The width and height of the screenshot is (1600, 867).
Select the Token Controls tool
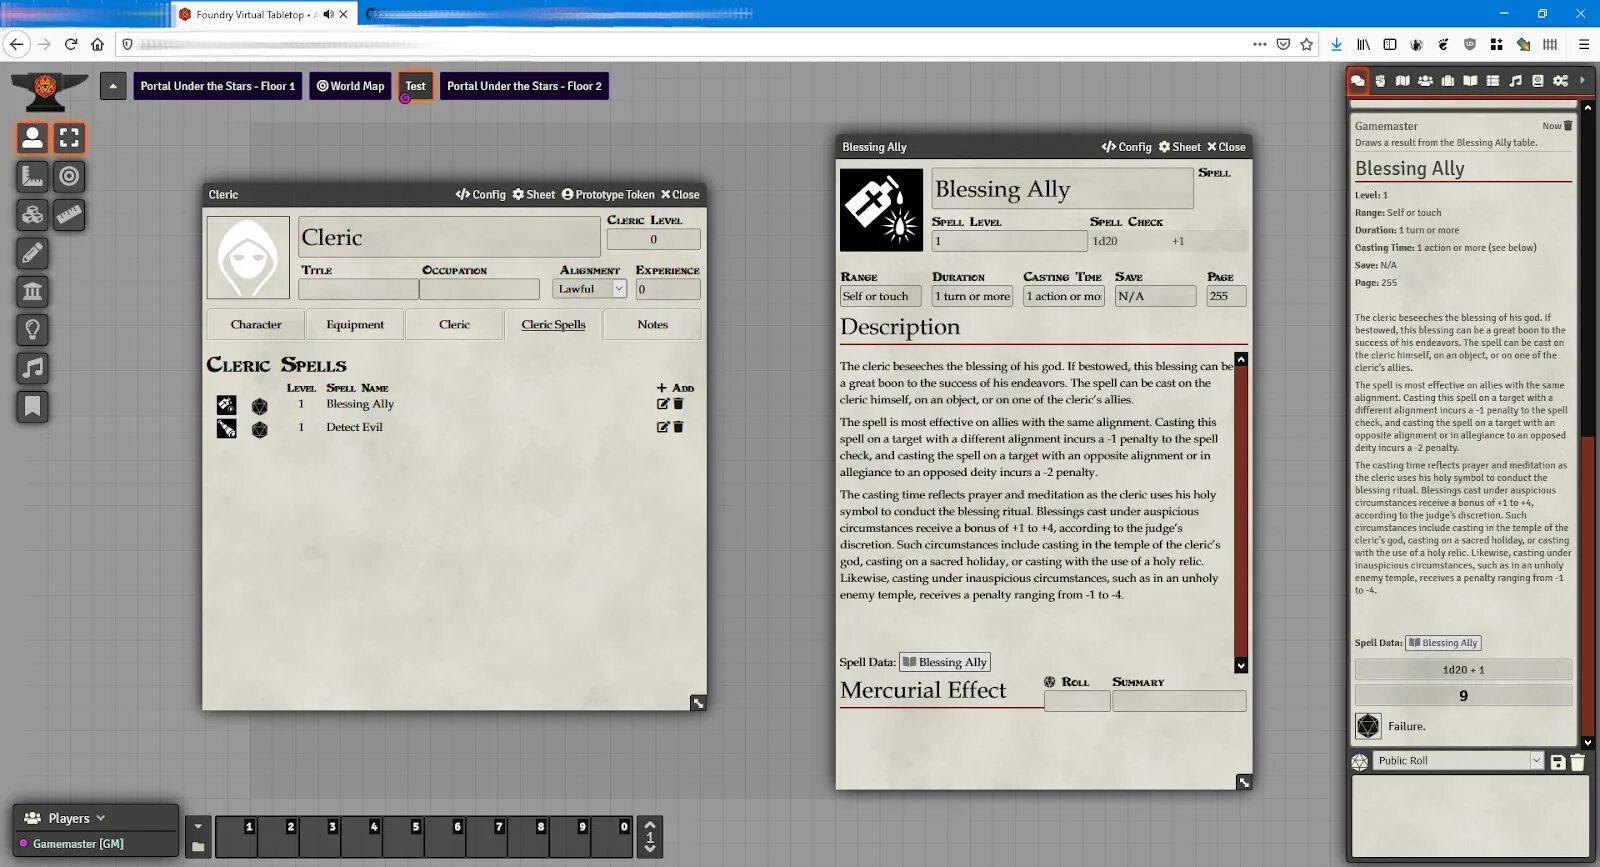32,138
